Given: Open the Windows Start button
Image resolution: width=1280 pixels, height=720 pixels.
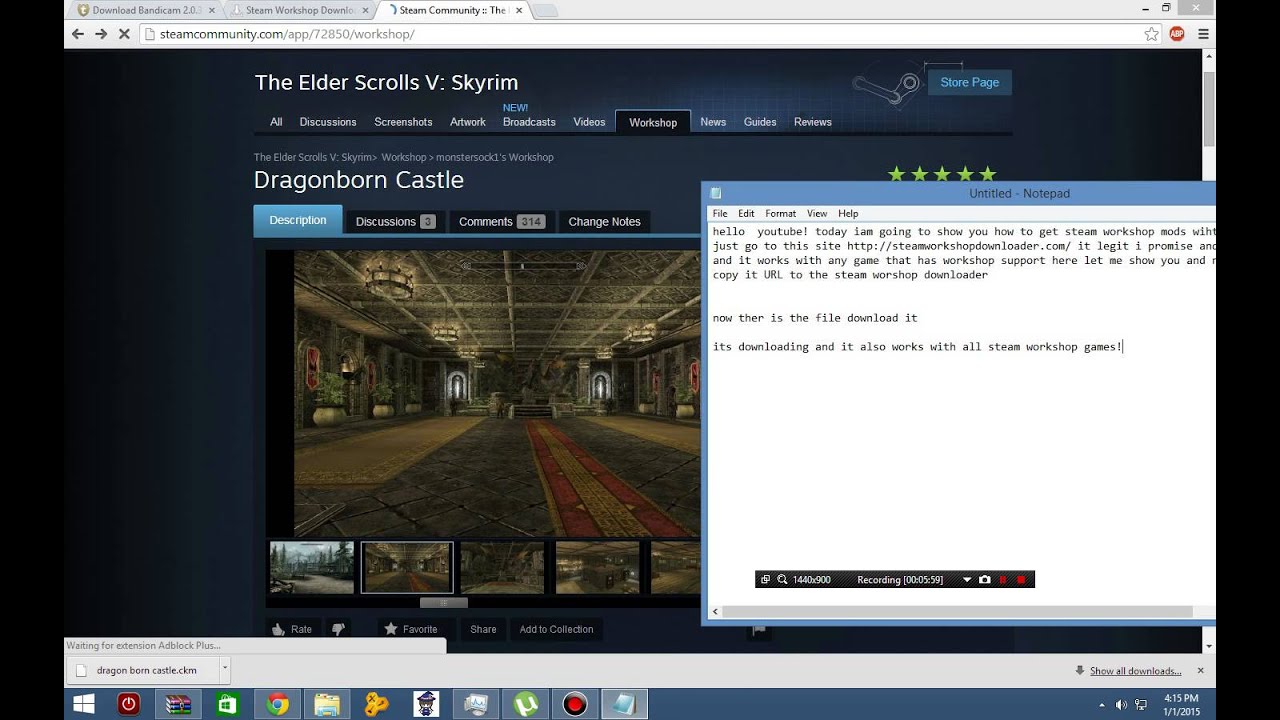Looking at the screenshot, I should (84, 704).
